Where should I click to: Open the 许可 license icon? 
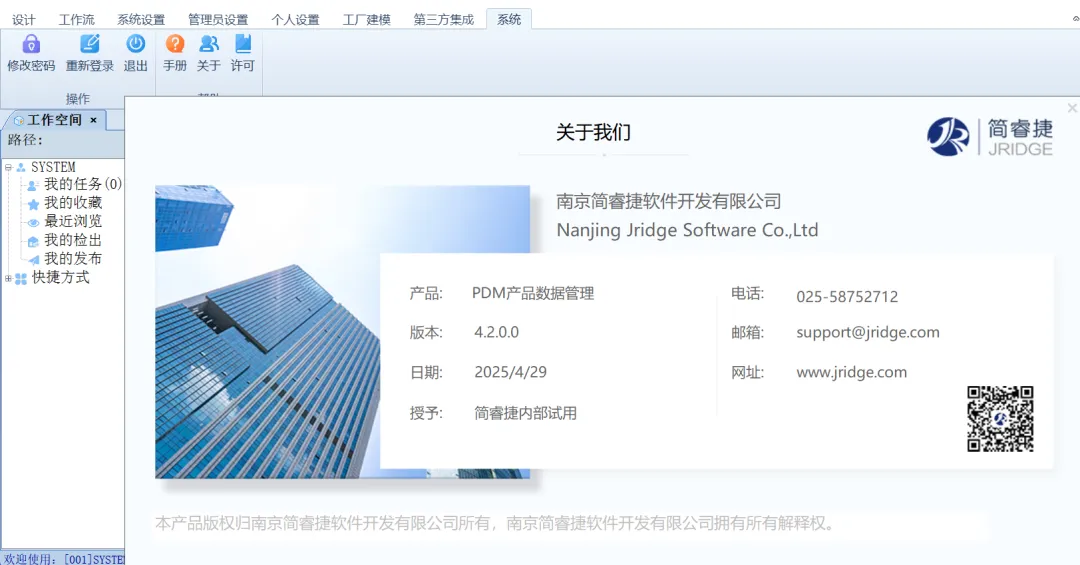coord(242,44)
